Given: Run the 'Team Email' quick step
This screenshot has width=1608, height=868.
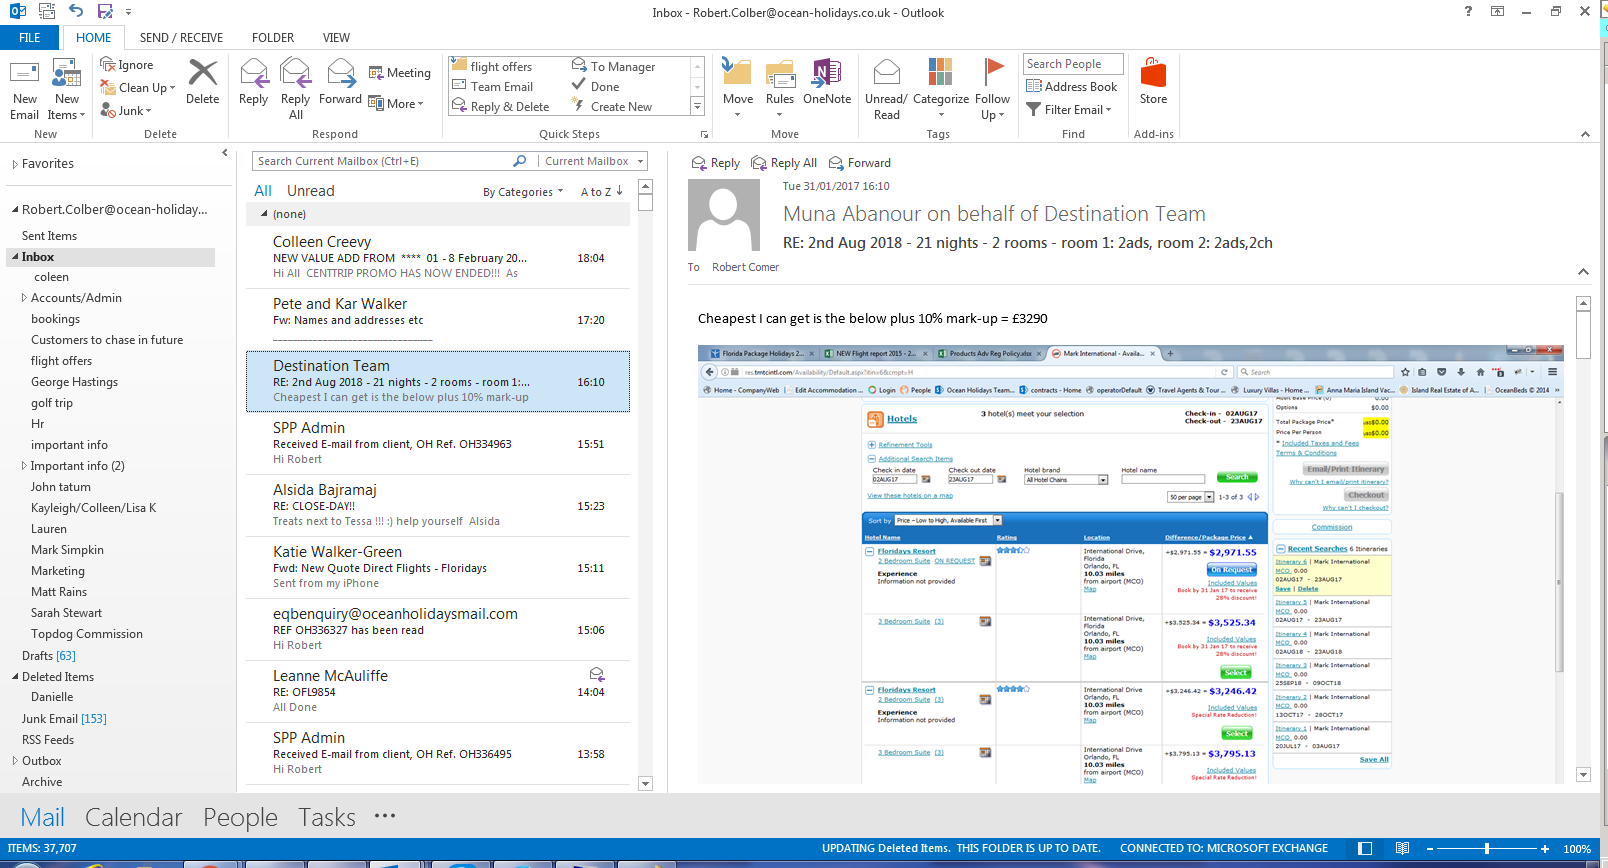Looking at the screenshot, I should point(493,87).
